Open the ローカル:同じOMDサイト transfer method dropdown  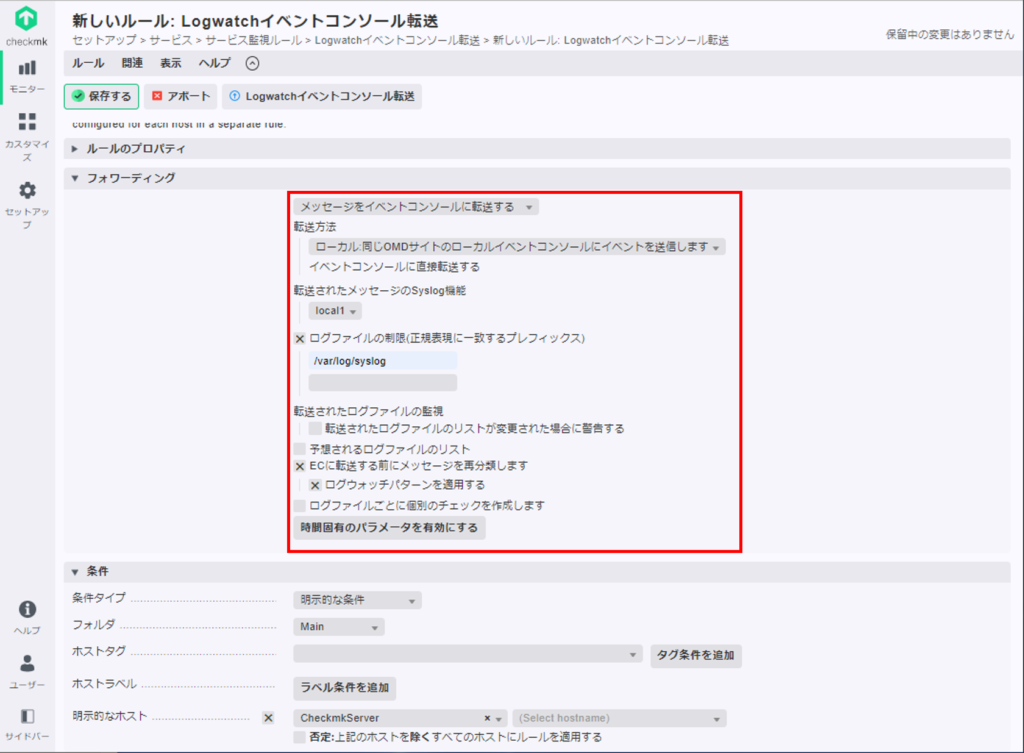[517, 247]
